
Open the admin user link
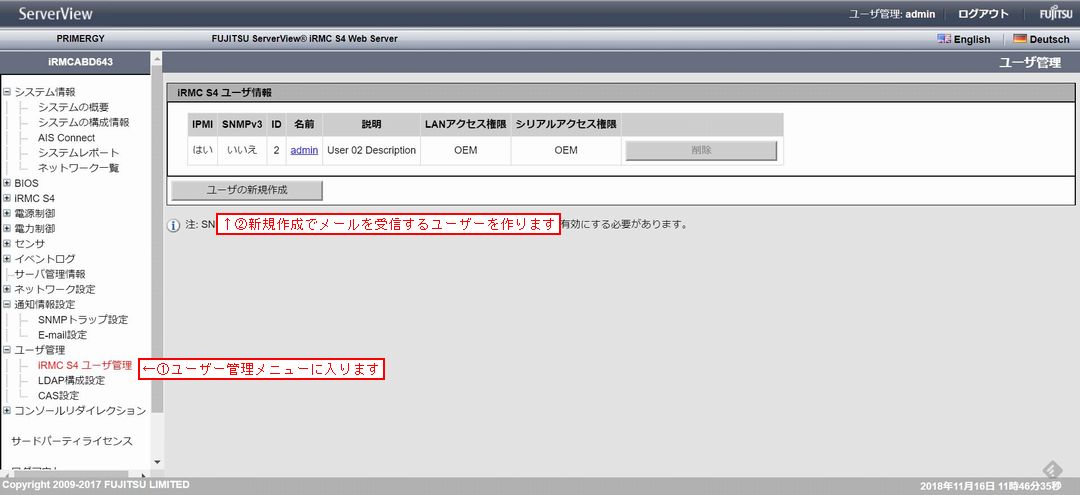point(304,150)
